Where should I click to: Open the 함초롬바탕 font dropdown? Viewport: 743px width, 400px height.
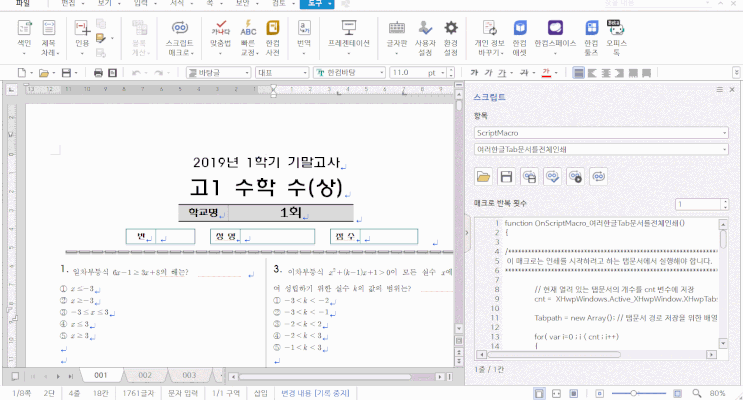click(x=349, y=73)
